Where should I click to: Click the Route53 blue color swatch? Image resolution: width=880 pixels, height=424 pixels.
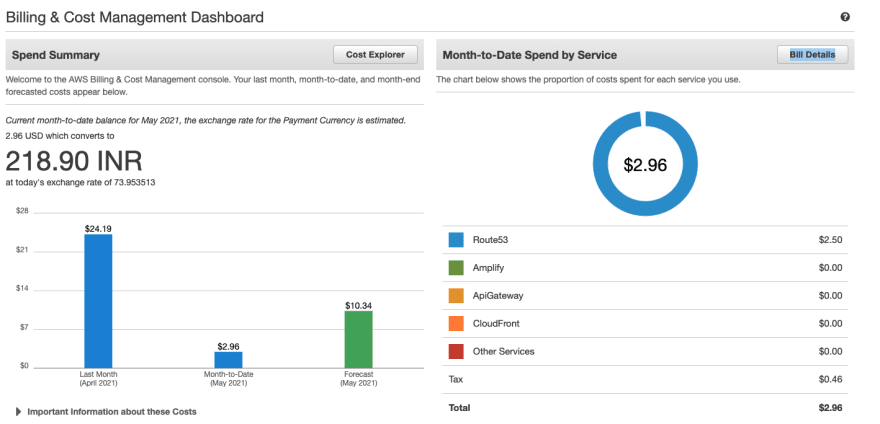pyautogui.click(x=456, y=240)
